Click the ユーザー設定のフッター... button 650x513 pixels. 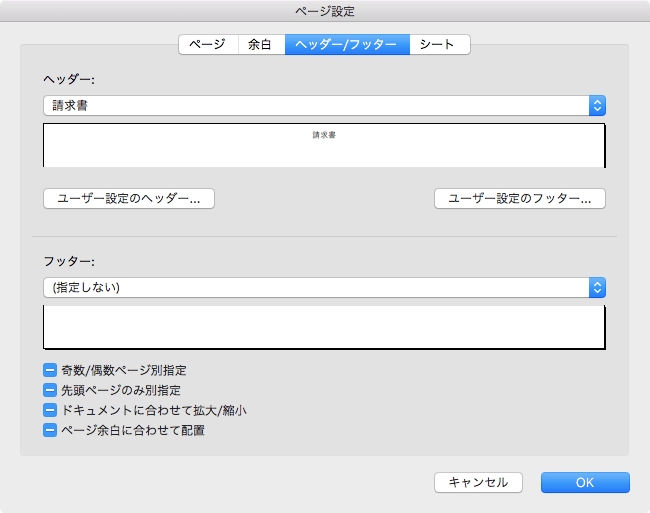click(520, 198)
